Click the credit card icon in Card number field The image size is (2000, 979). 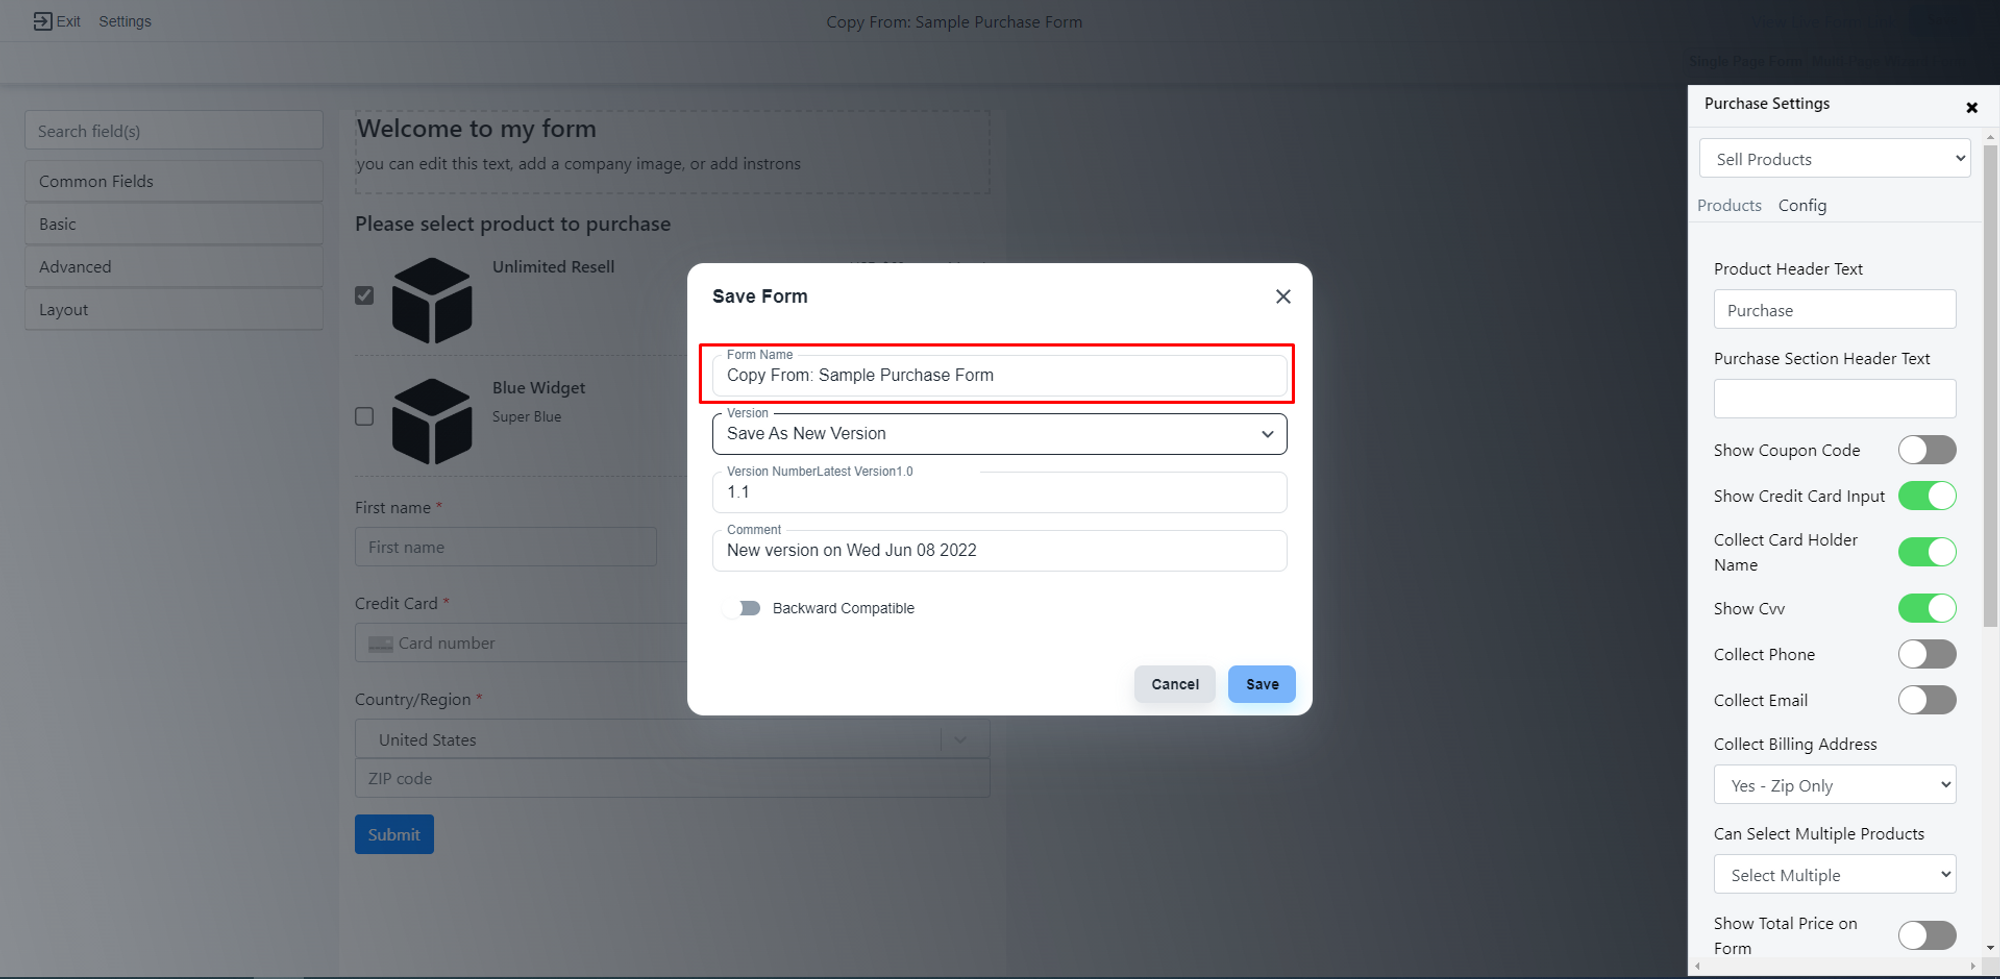[380, 644]
